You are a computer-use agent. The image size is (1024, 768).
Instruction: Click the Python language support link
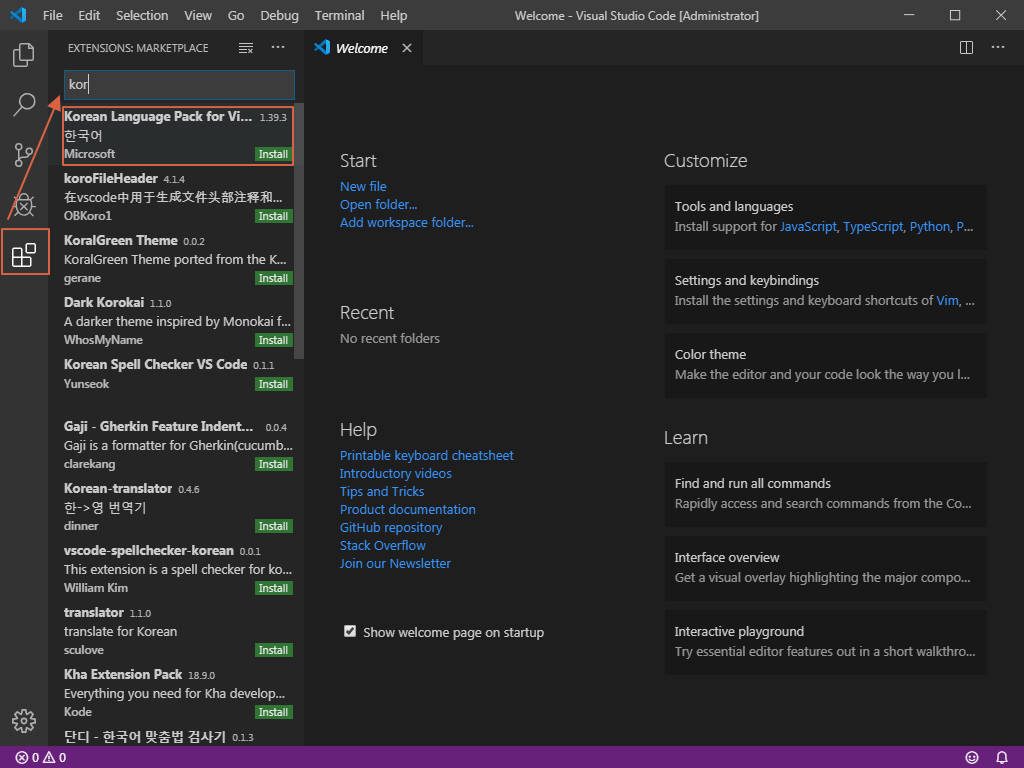(929, 227)
